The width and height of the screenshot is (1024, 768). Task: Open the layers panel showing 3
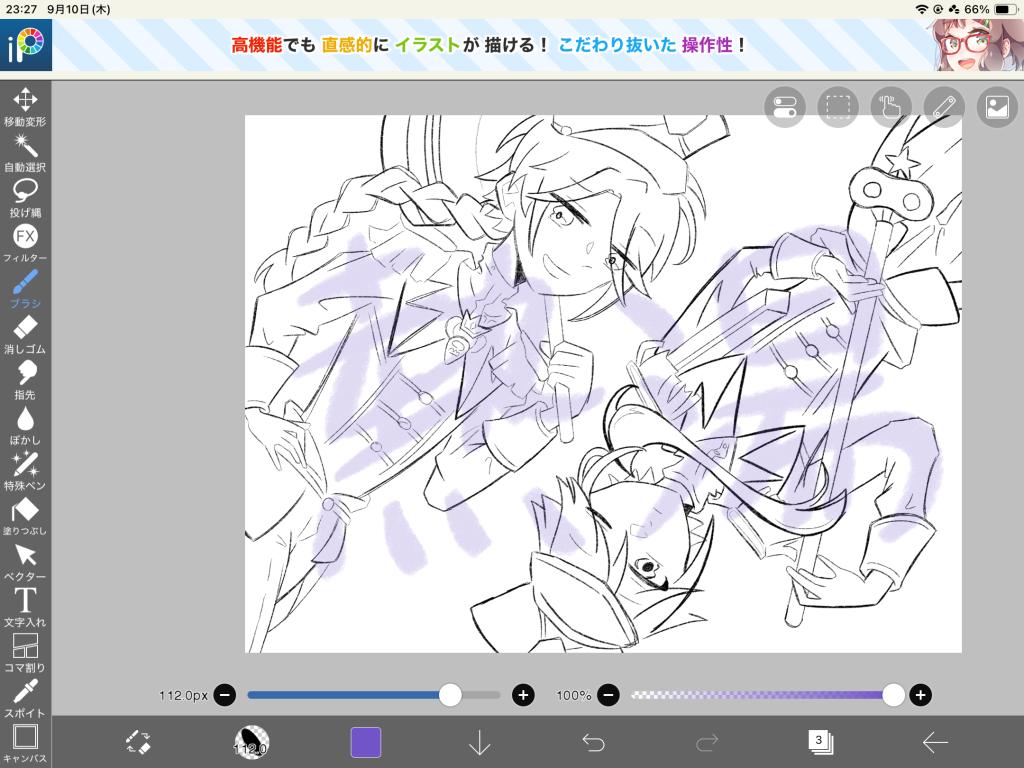coord(820,743)
